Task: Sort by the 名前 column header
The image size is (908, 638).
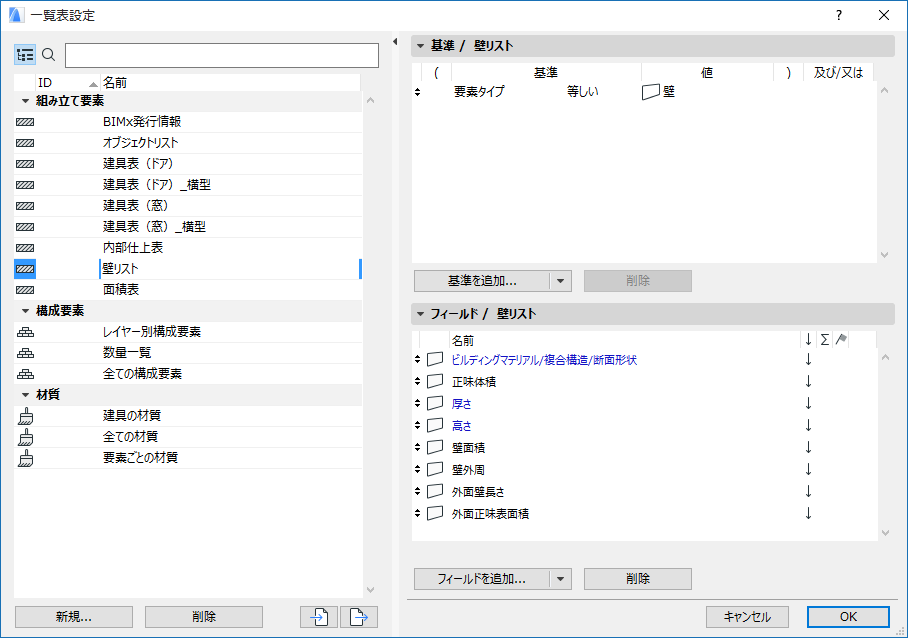Action: click(230, 83)
